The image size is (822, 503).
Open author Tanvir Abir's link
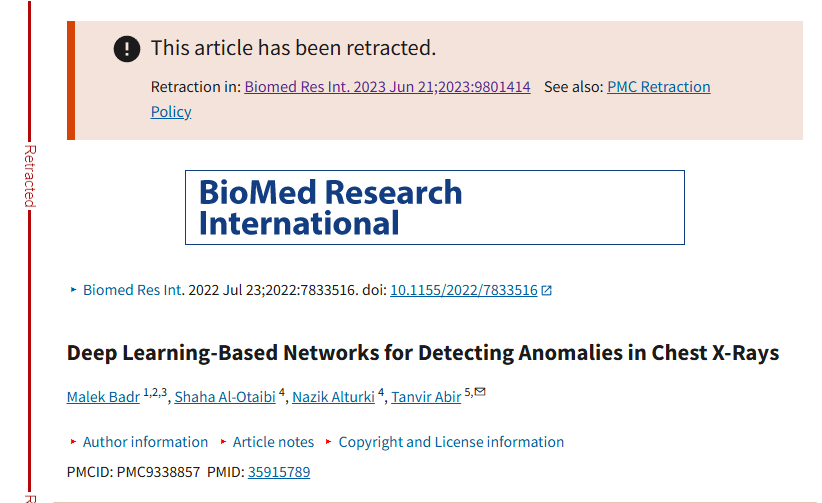[426, 397]
